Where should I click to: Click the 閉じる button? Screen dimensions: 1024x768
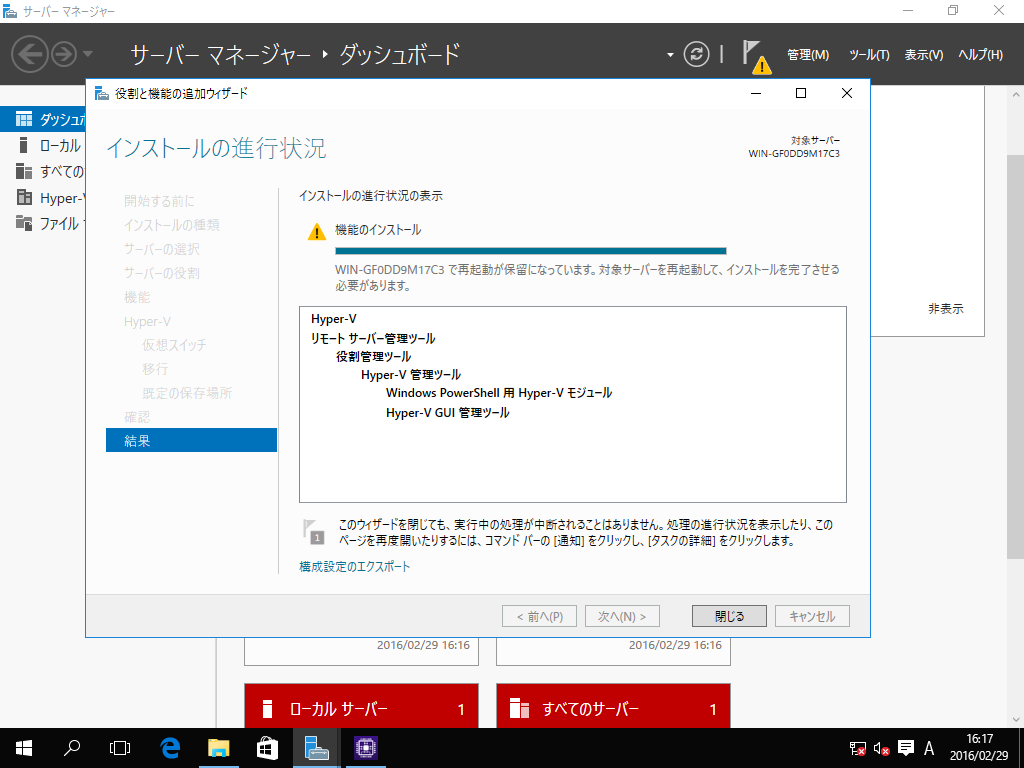[x=729, y=616]
